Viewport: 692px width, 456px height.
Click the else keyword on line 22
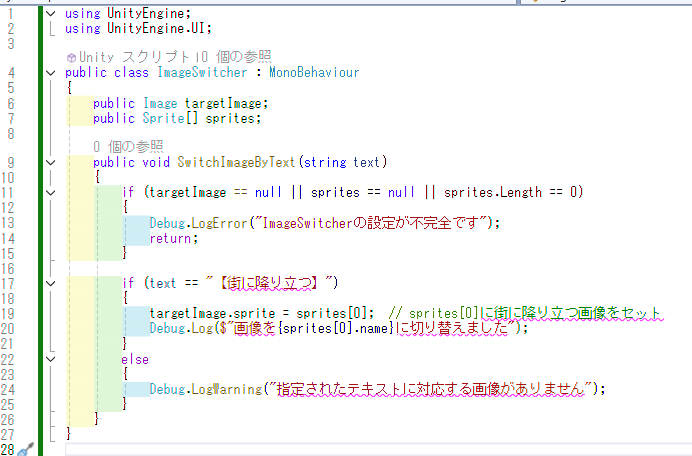pos(135,359)
